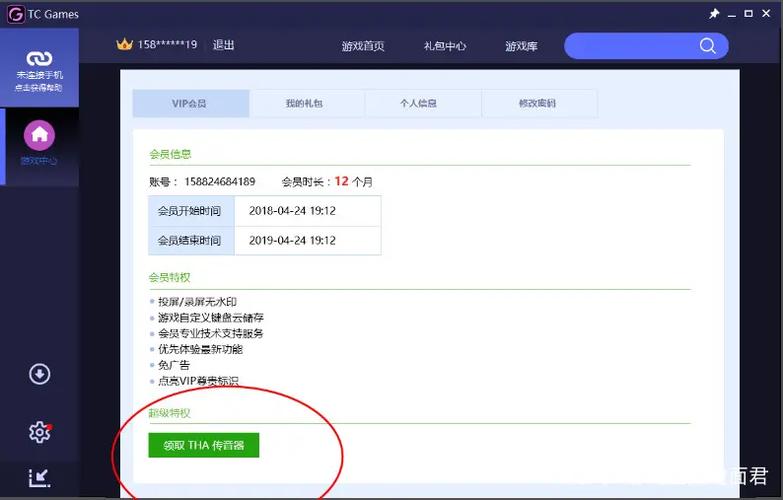
Task: Switch to the 修改密码 tab
Action: click(538, 103)
